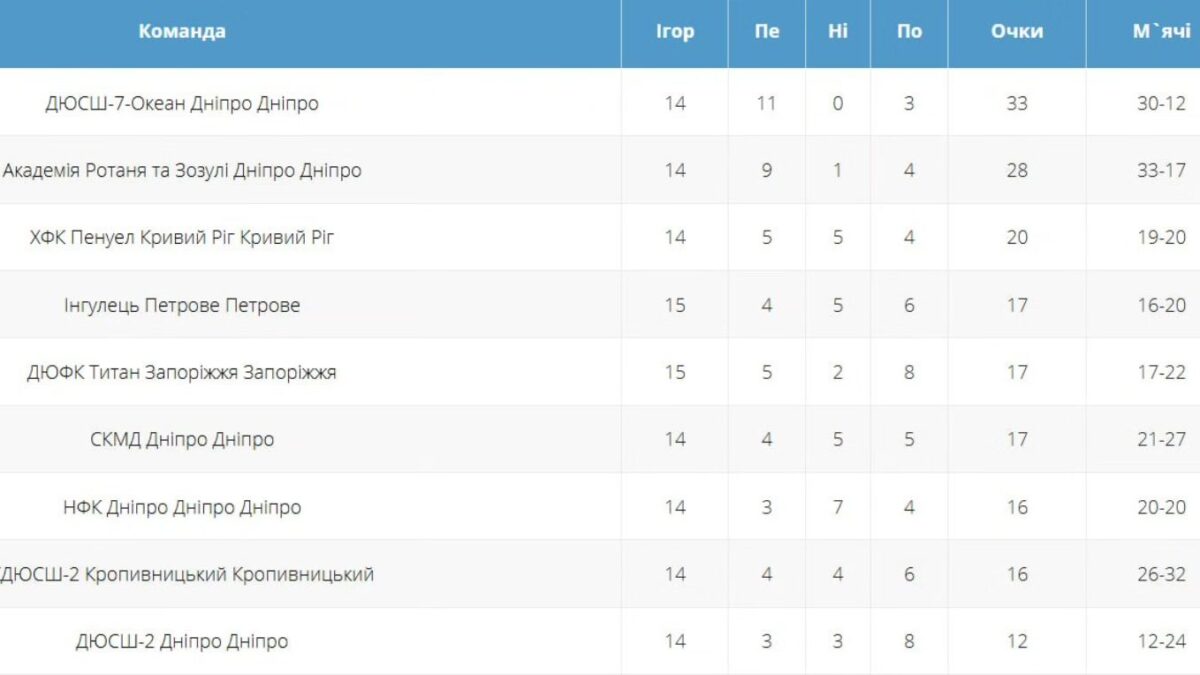Viewport: 1200px width, 675px height.
Task: Open team ДЮСШ-7-Океан Дніпро
Action: click(182, 103)
